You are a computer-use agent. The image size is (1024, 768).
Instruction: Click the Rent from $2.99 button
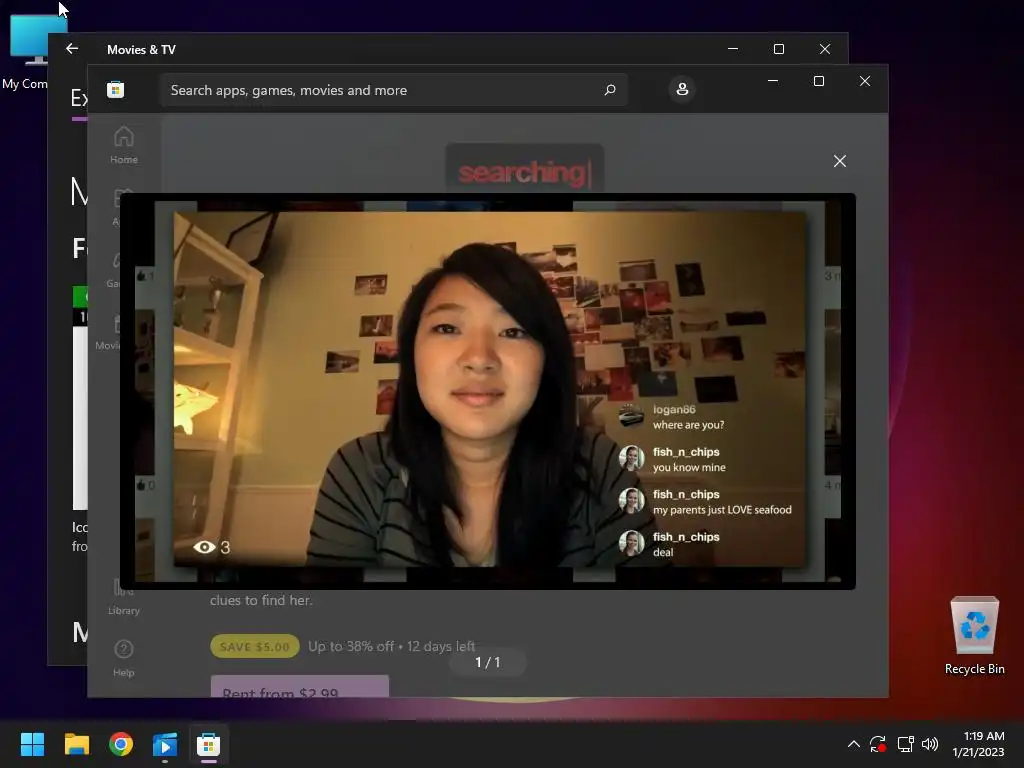pyautogui.click(x=300, y=686)
